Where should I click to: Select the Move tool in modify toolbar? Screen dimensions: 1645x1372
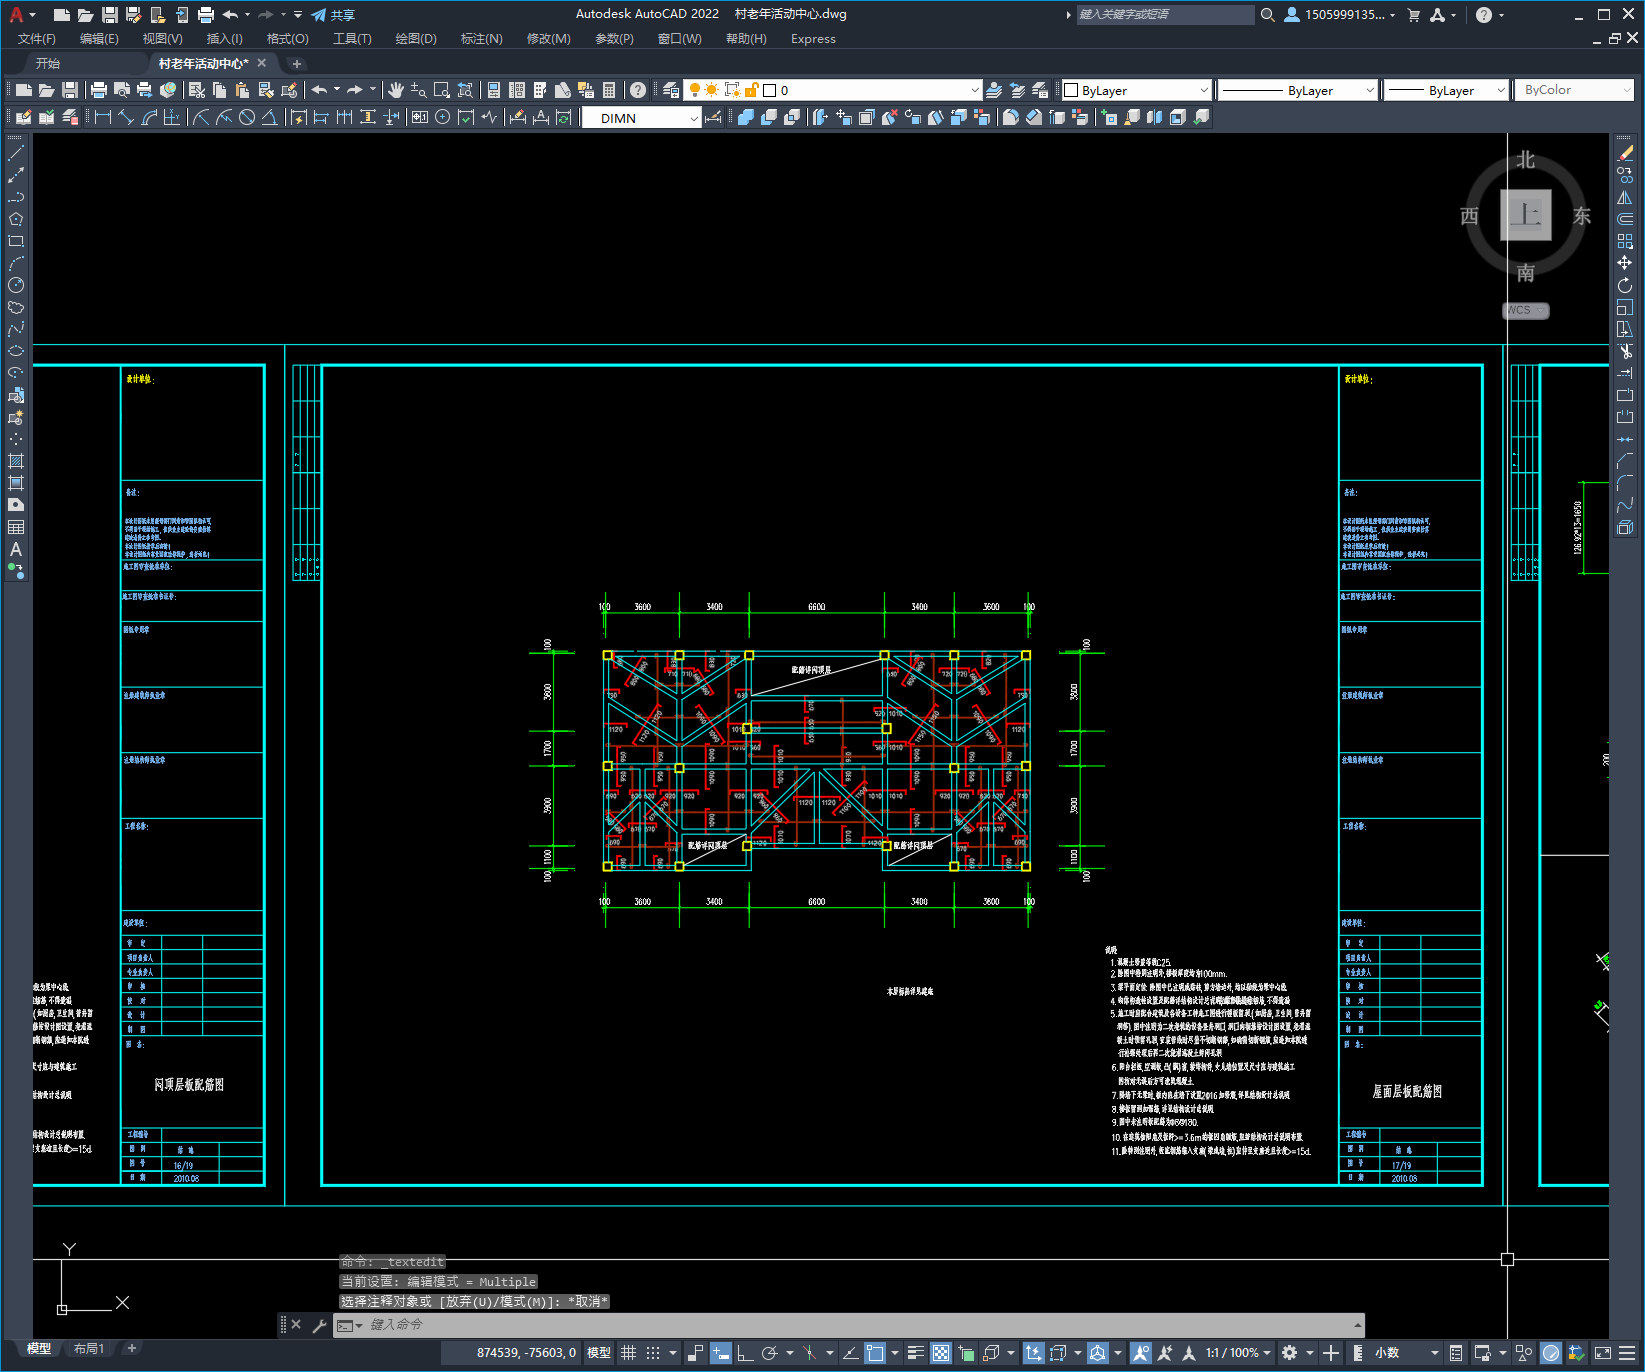pos(1625,263)
